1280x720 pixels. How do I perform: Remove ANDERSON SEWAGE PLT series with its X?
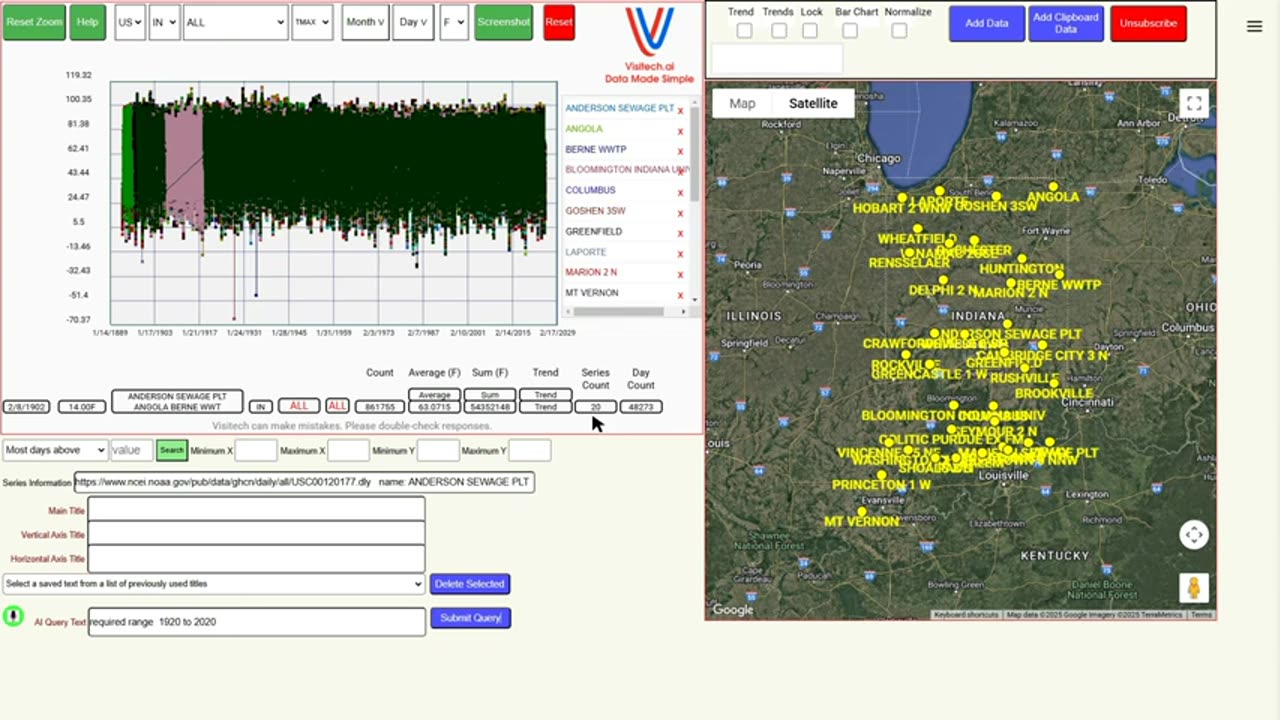[x=680, y=110]
